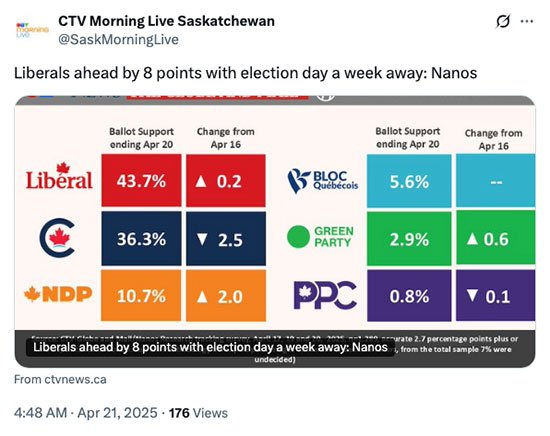Click the orange 10.7% NDP box

point(141,295)
